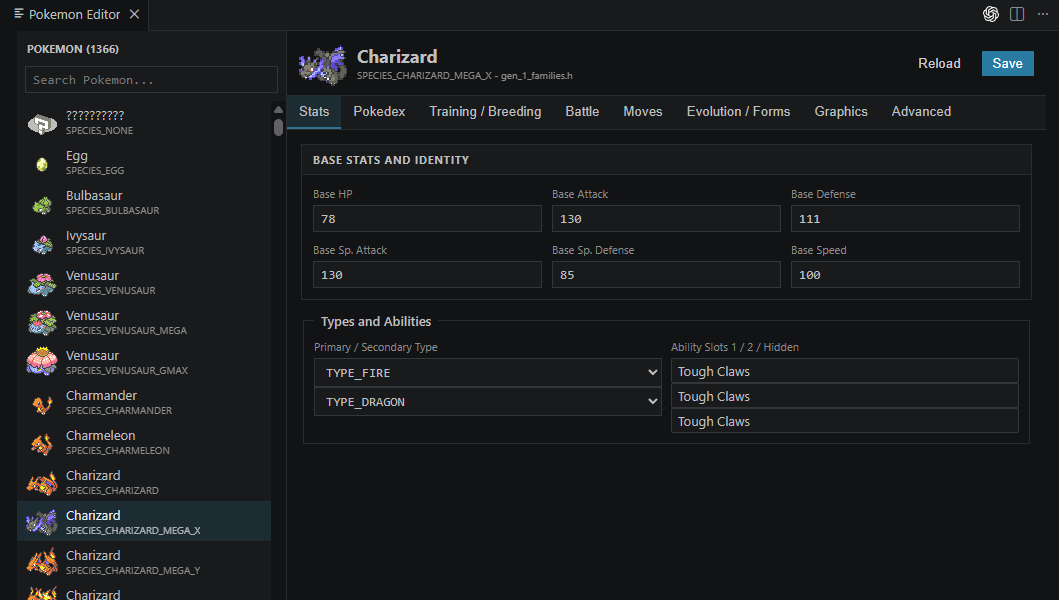Open the Secondary Type TYPE_DRAGON dropdown
Viewport: 1059px width, 600px height.
click(x=488, y=401)
